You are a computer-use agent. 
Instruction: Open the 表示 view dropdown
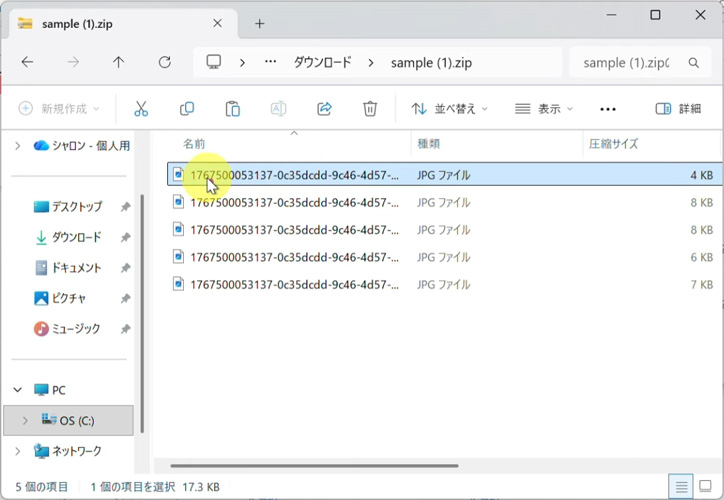pyautogui.click(x=544, y=108)
